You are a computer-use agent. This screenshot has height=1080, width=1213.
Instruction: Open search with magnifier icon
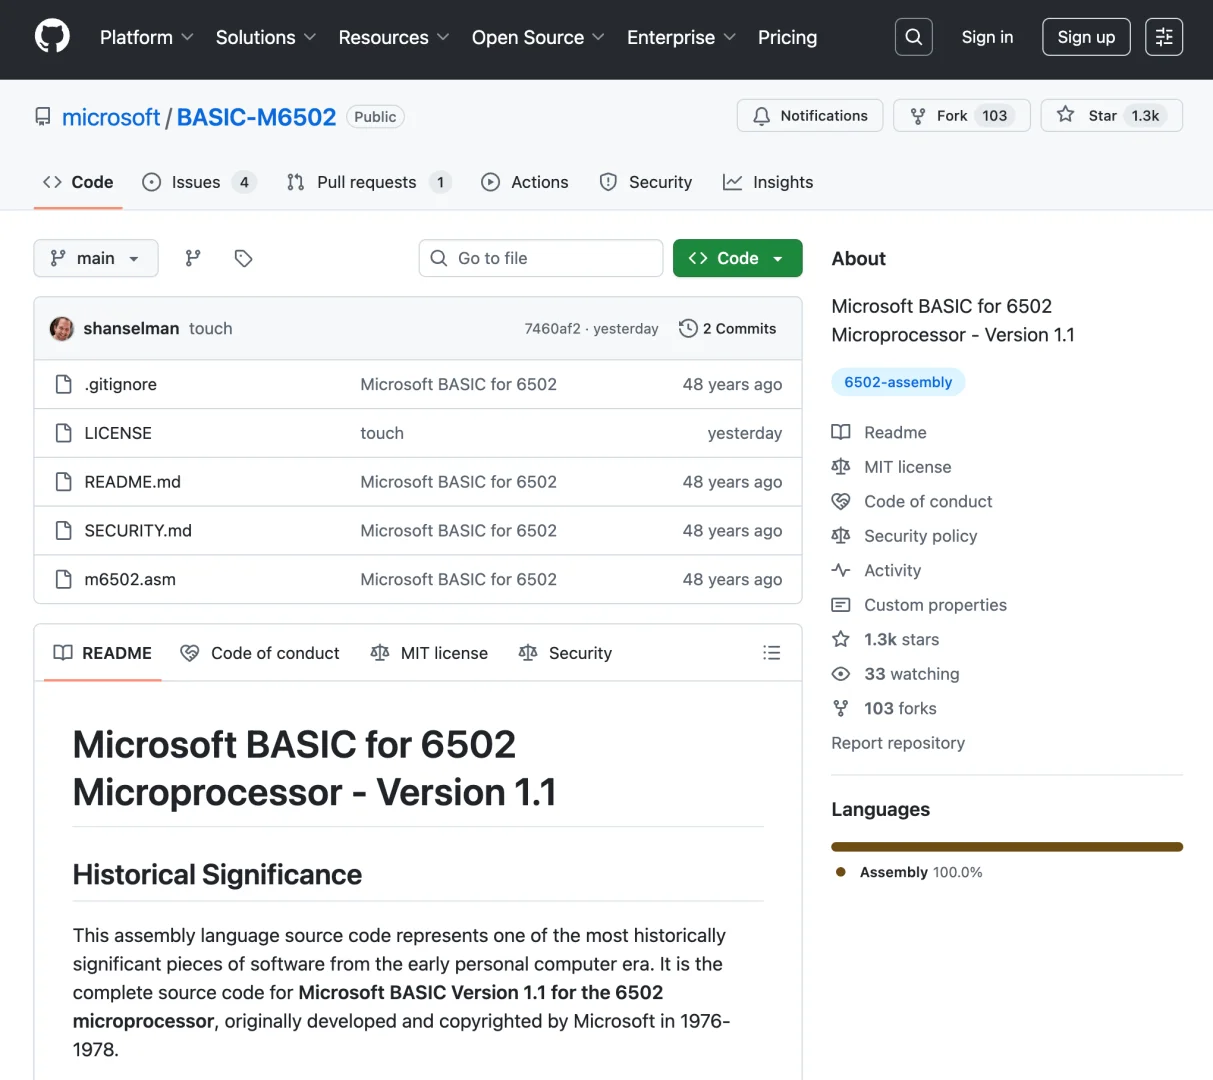(x=913, y=37)
